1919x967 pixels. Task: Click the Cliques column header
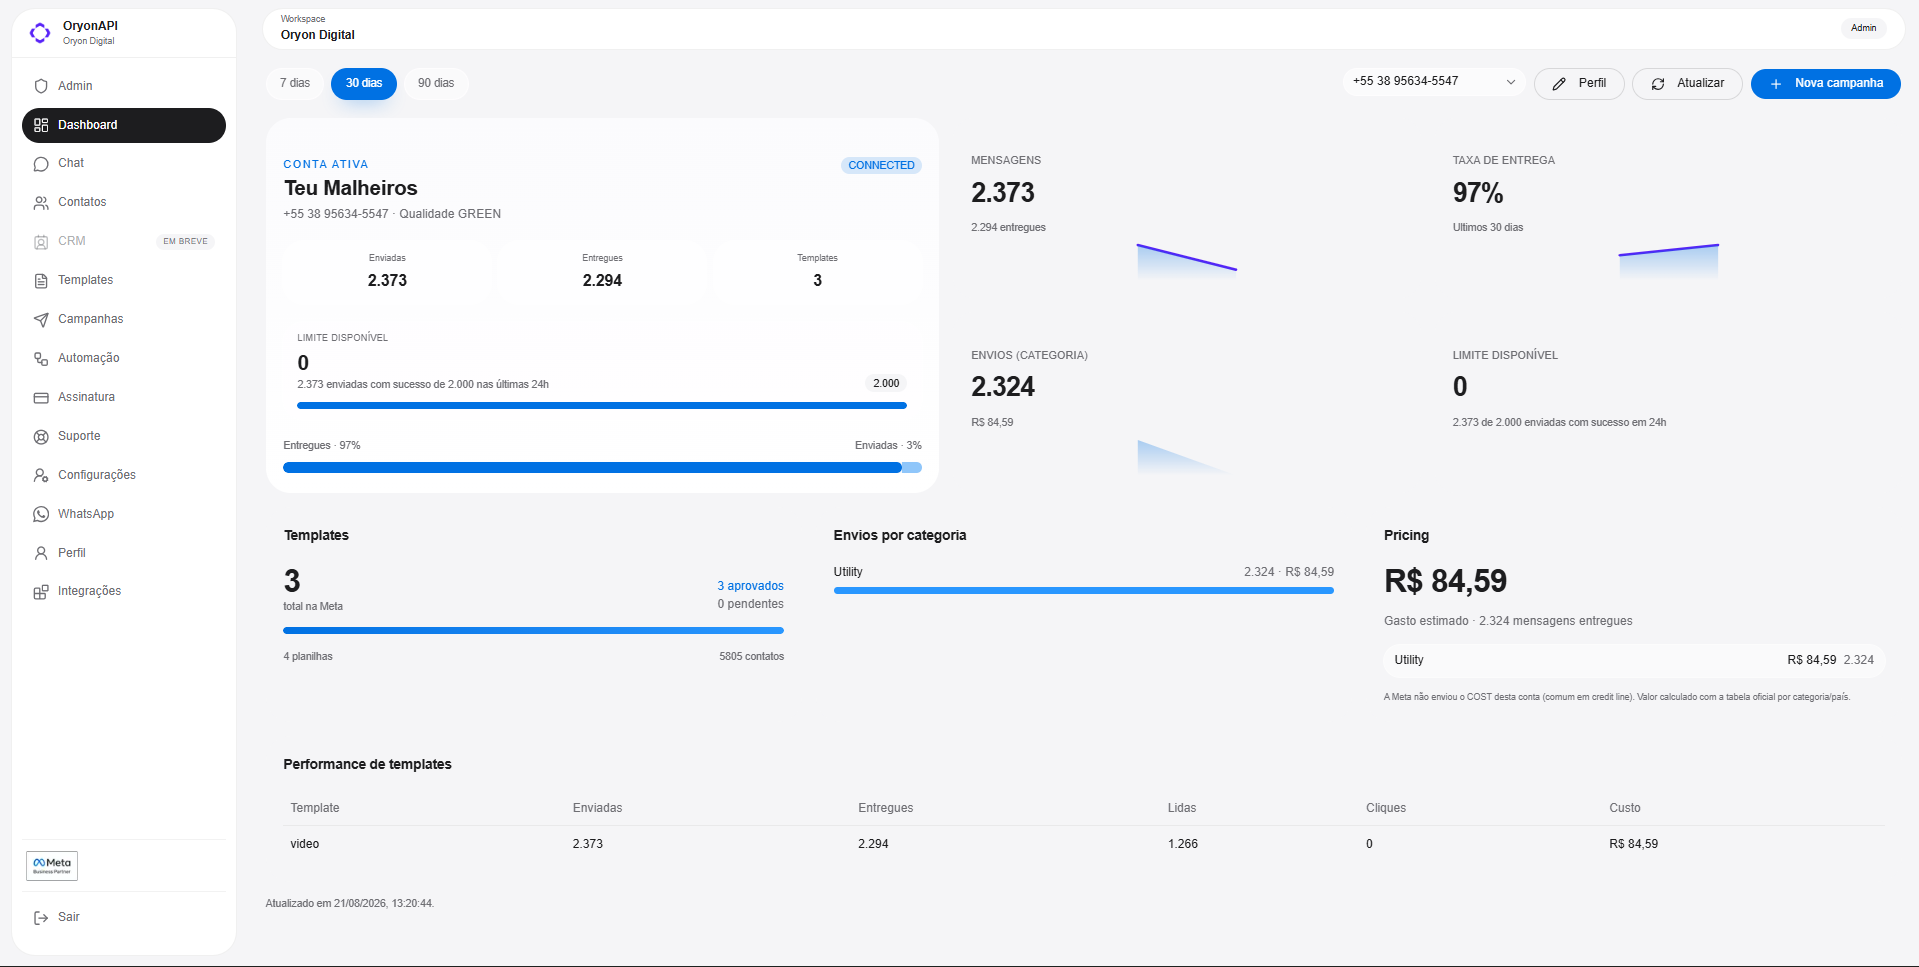coord(1386,808)
